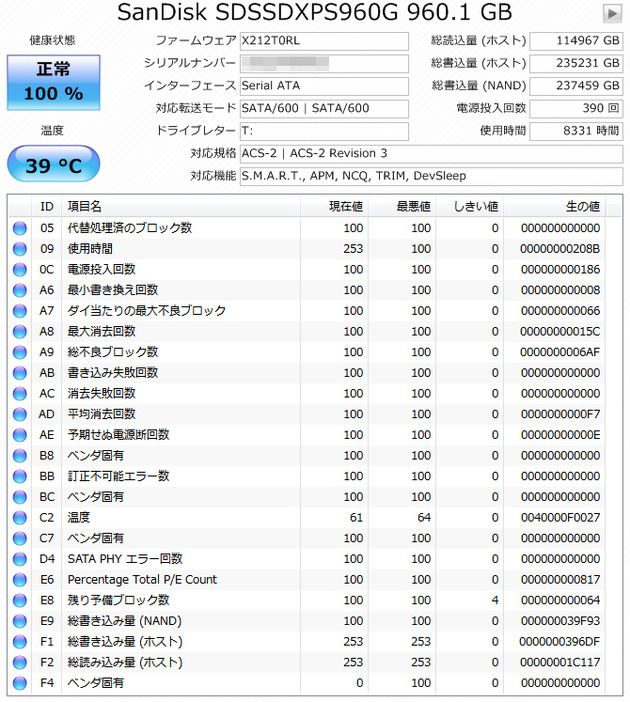Click the インターフェース field showing Serial ATA

pyautogui.click(x=324, y=86)
